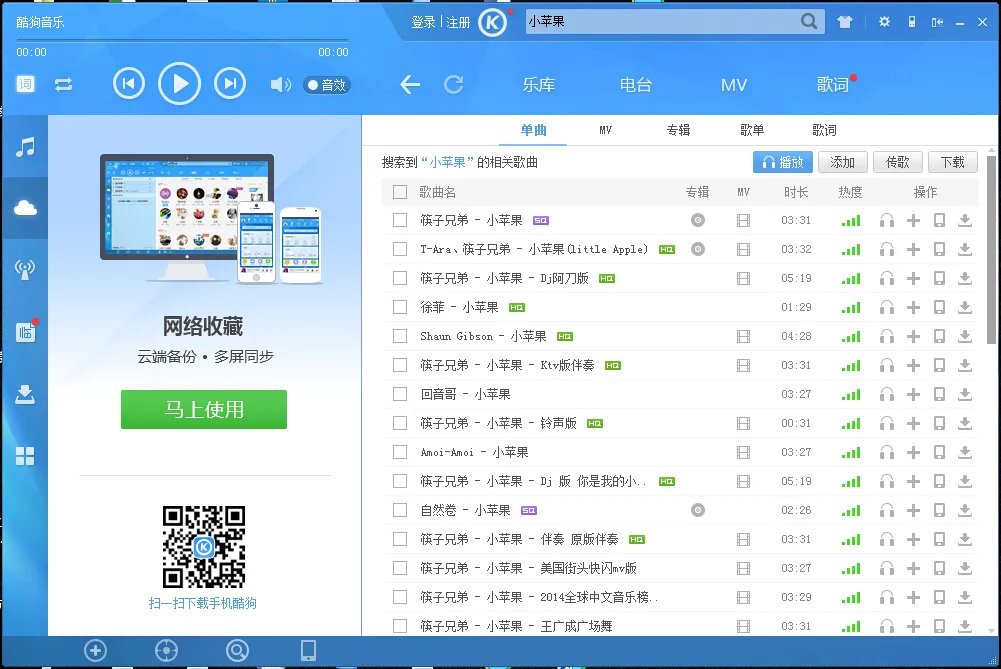The width and height of the screenshot is (1001, 669).
Task: Open the local music library from sidebar
Action: (x=25, y=147)
